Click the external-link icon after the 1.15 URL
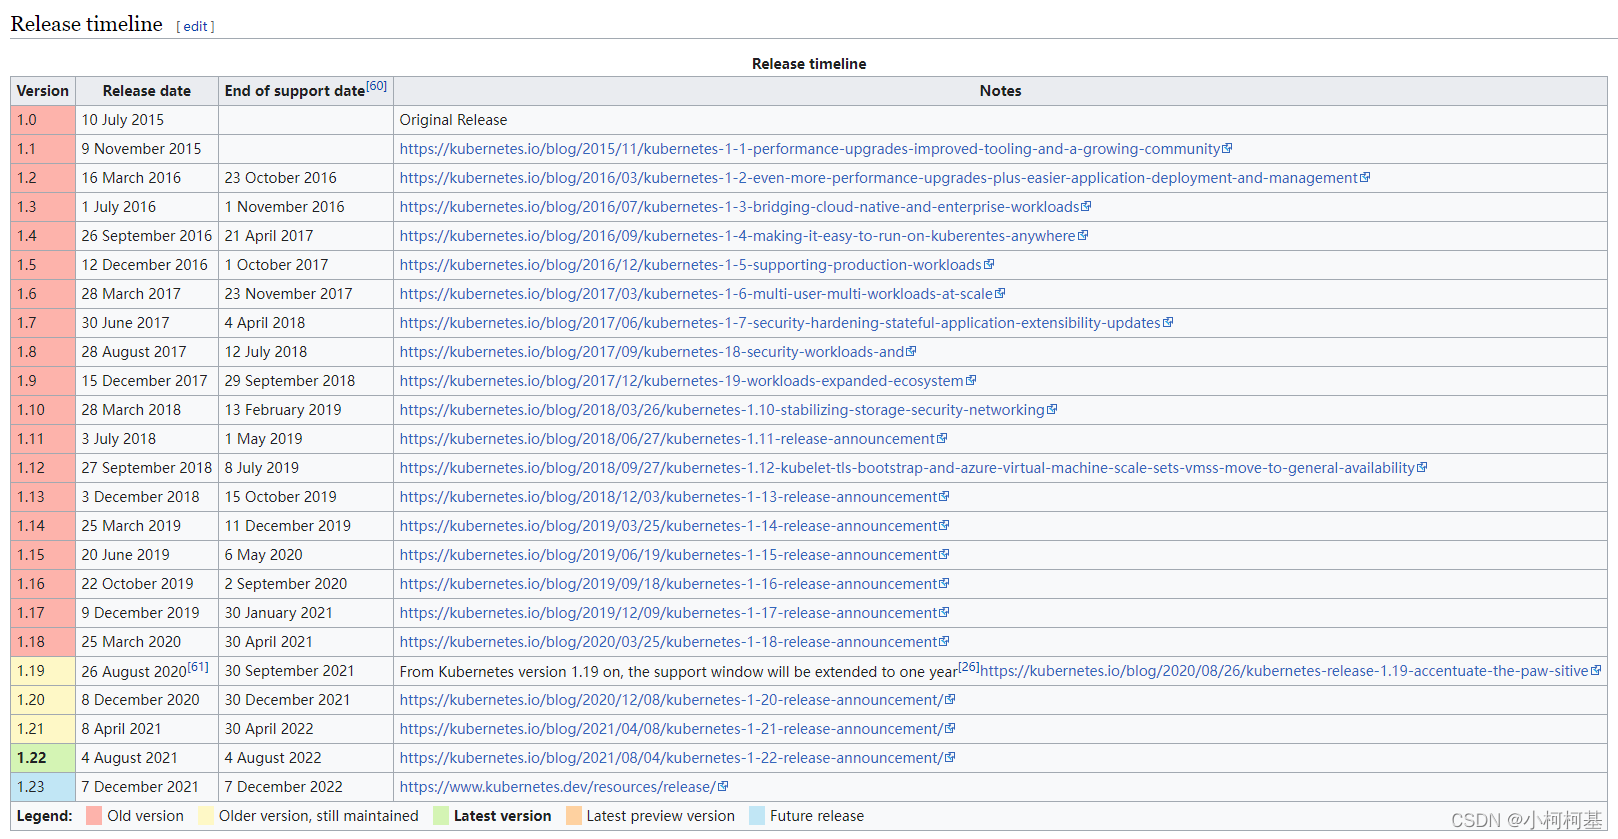The width and height of the screenshot is (1618, 839). pos(944,555)
